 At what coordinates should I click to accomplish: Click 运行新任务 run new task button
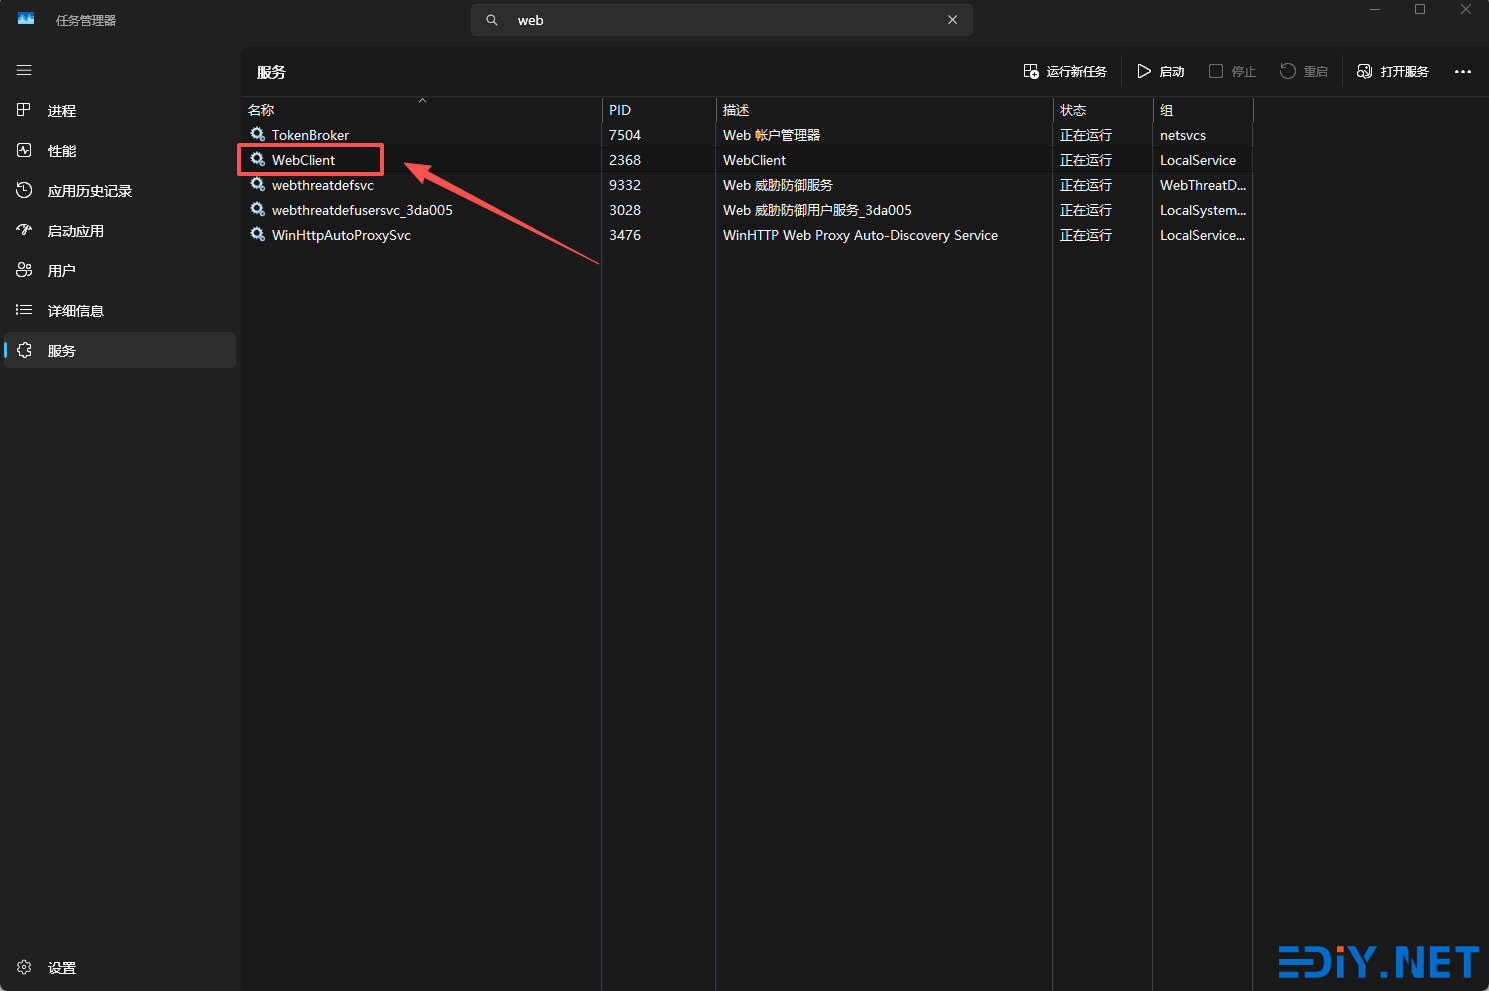point(1065,72)
